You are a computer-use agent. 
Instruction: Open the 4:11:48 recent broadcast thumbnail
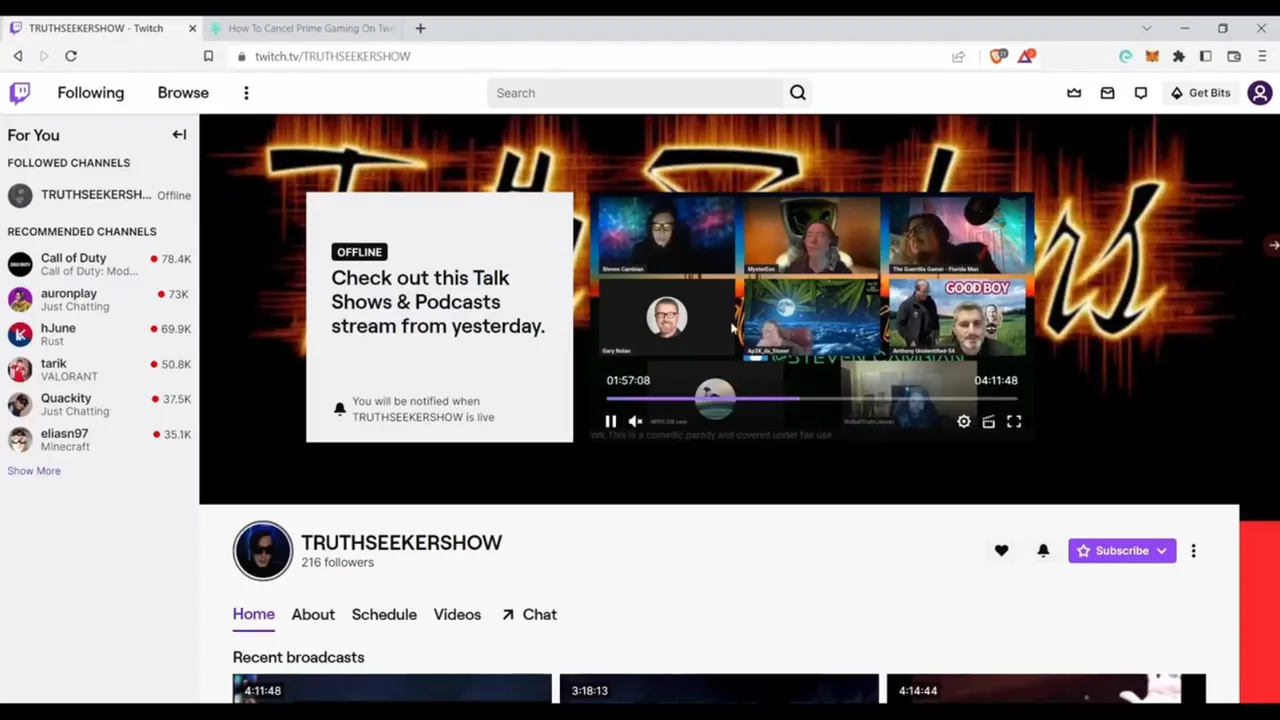[392, 689]
